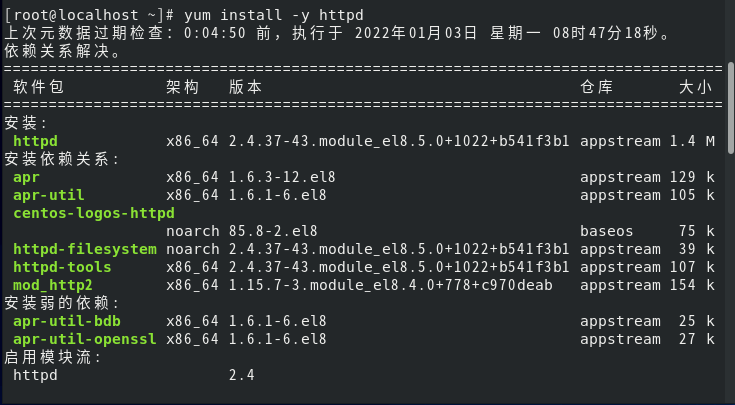This screenshot has height=405, width=735.
Task: Click the 大小 column header
Action: coord(696,87)
